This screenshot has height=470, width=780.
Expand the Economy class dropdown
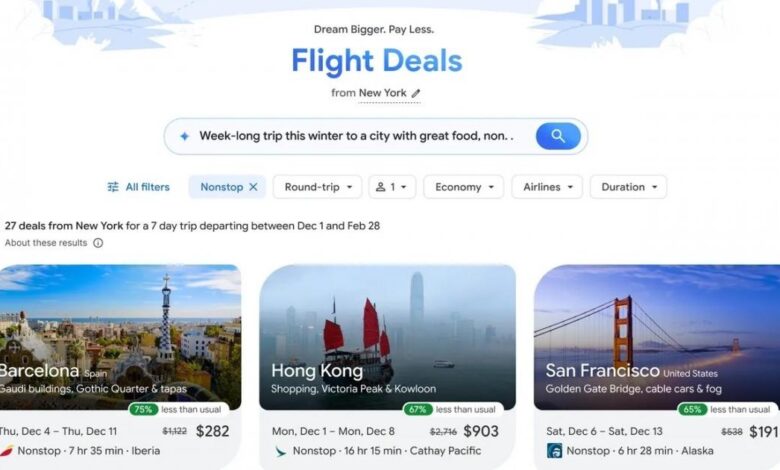coord(464,187)
